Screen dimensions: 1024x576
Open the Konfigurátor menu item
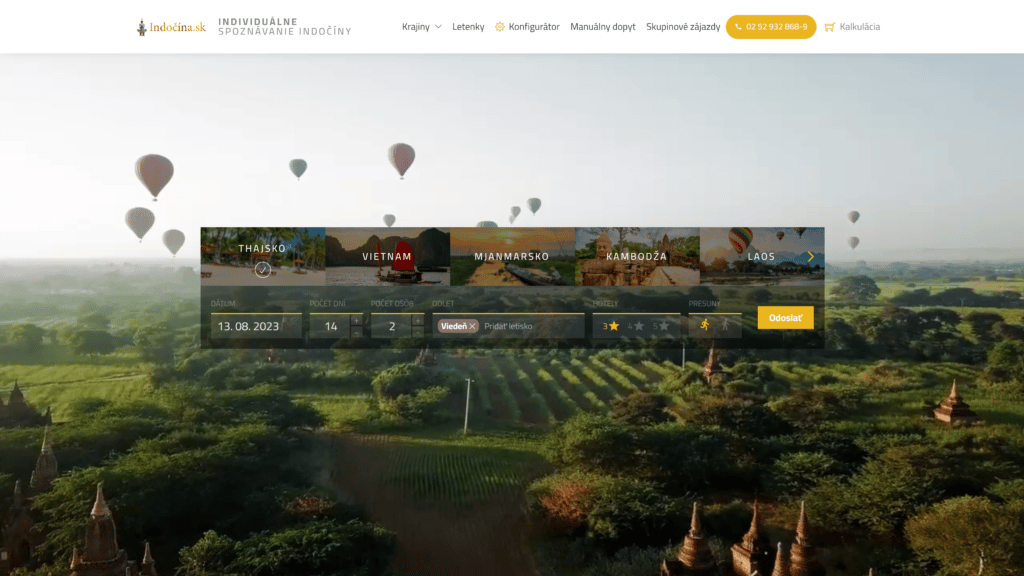(x=527, y=27)
